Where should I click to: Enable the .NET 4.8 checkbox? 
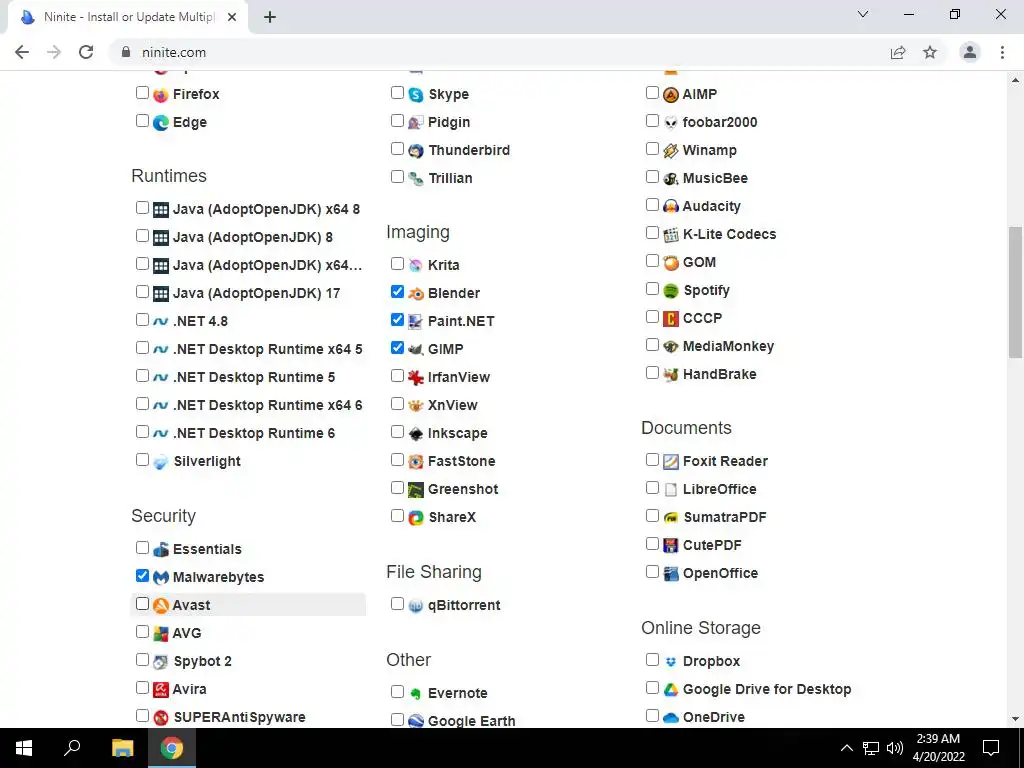pyautogui.click(x=142, y=320)
